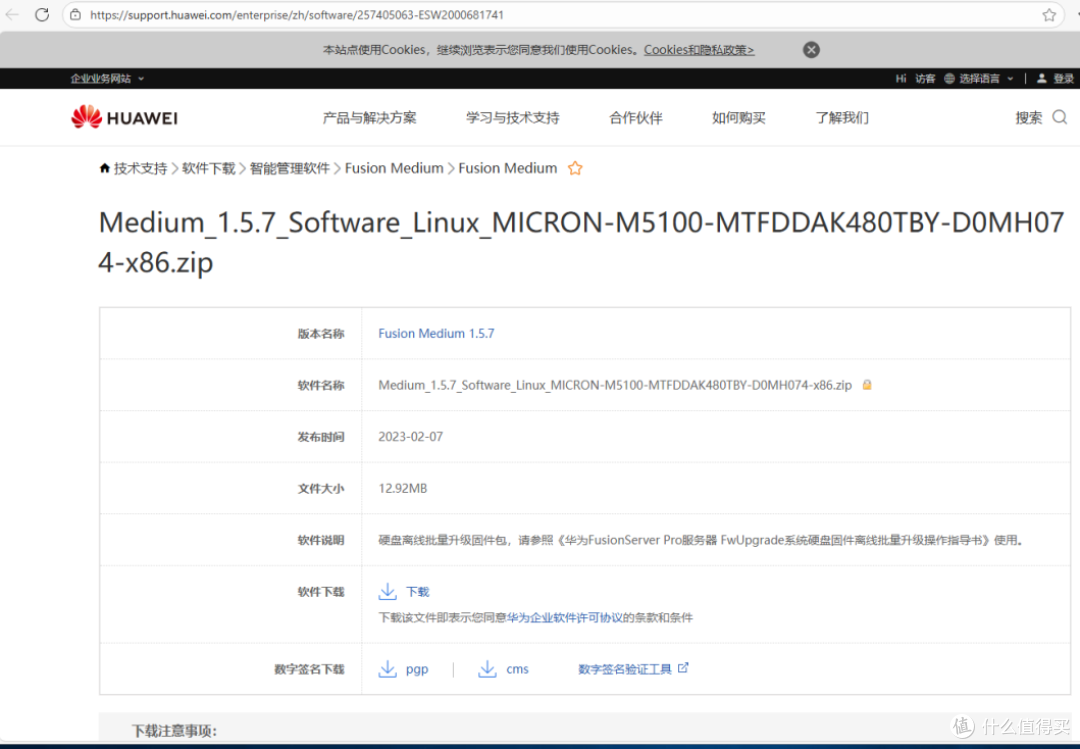The width and height of the screenshot is (1080, 749).
Task: Click the cms text link
Action: (517, 669)
